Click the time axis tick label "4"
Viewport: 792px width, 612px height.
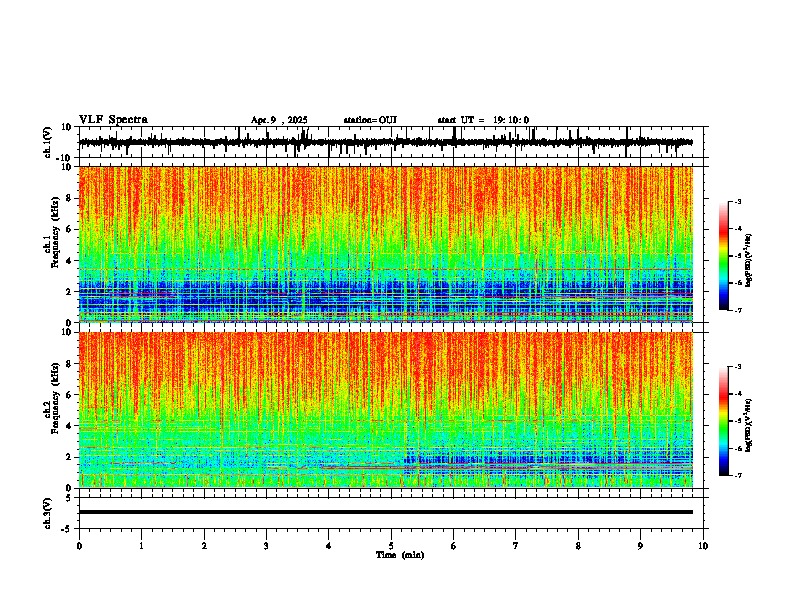pos(329,546)
